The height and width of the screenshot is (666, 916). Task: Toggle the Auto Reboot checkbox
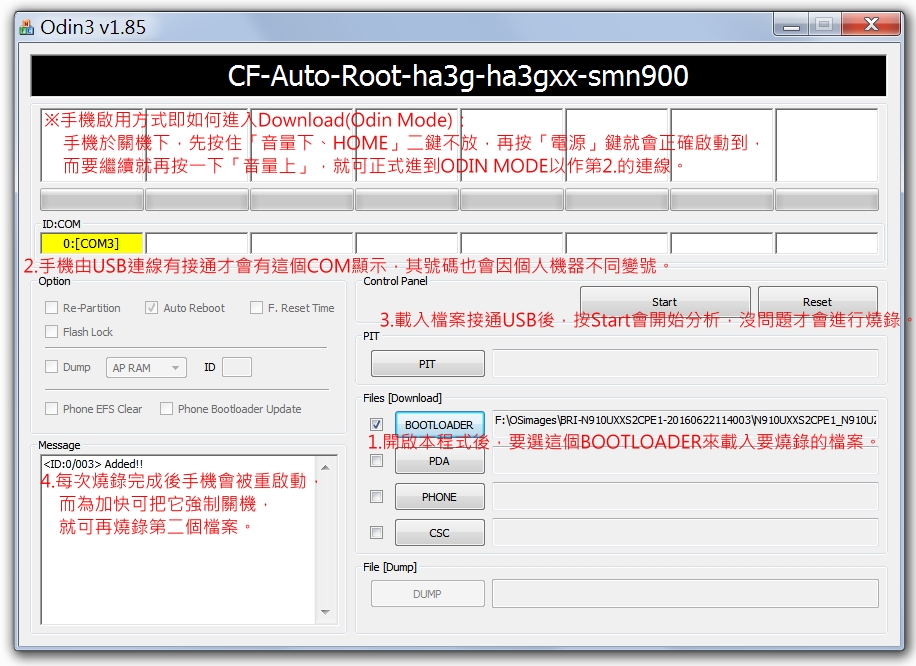pos(151,307)
